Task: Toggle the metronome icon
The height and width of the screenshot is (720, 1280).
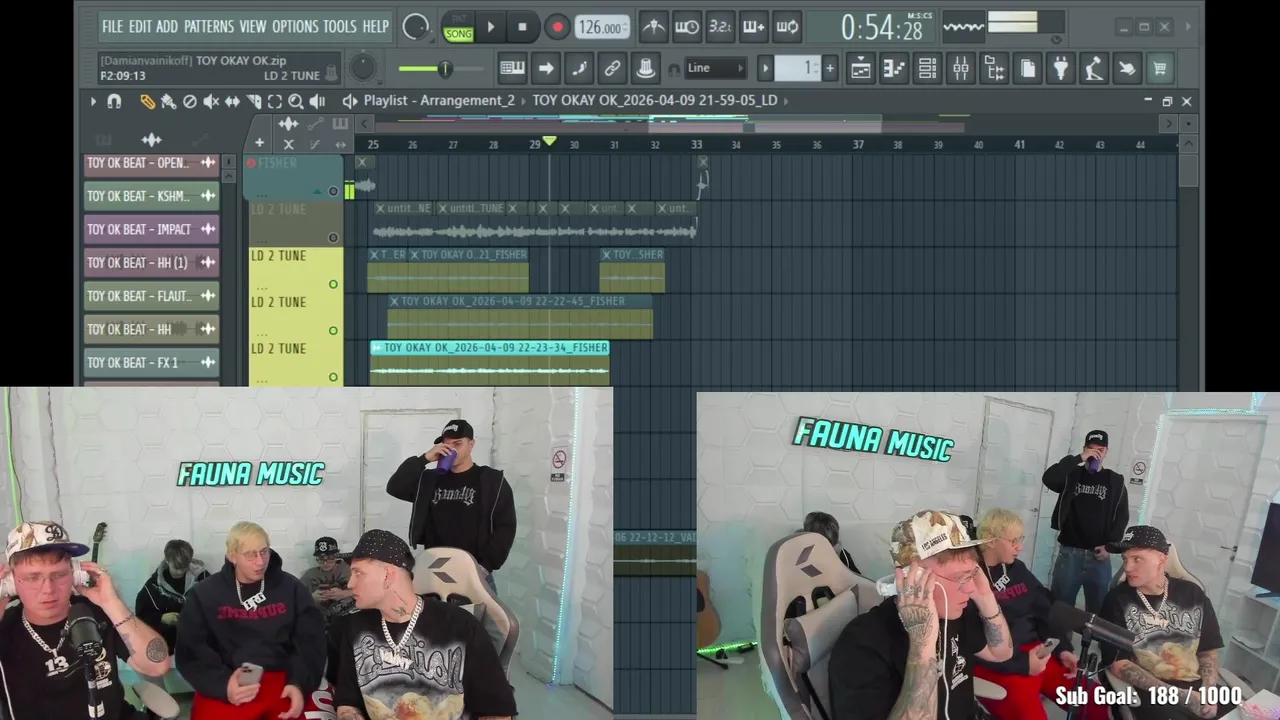Action: [x=653, y=27]
